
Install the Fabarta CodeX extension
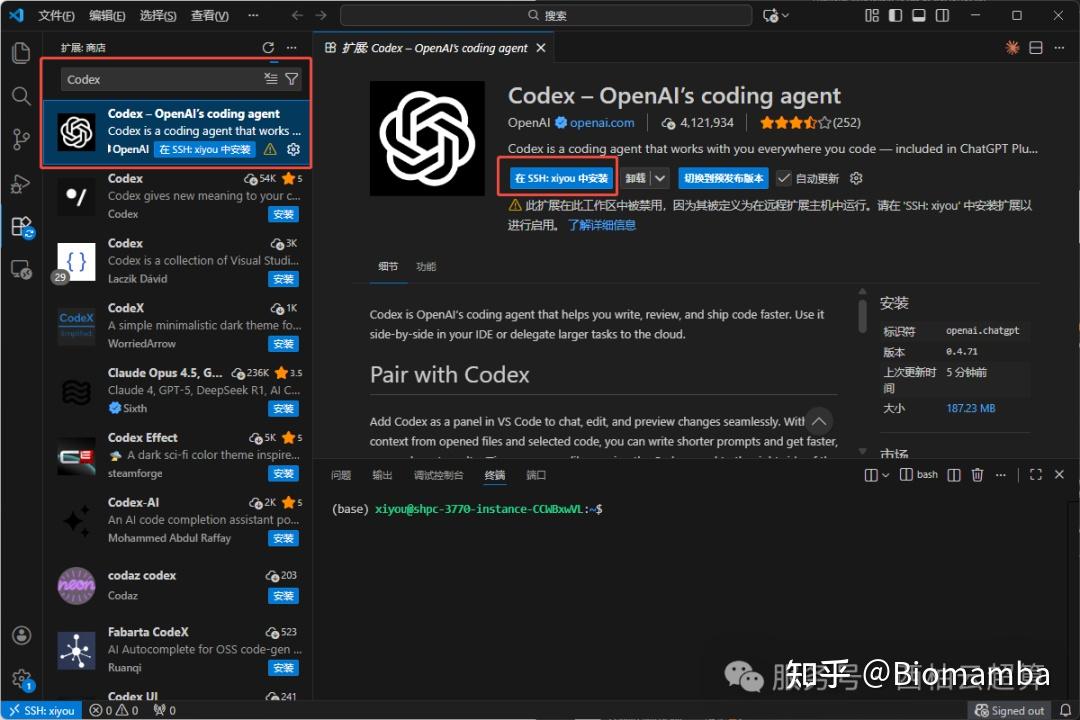coord(283,668)
